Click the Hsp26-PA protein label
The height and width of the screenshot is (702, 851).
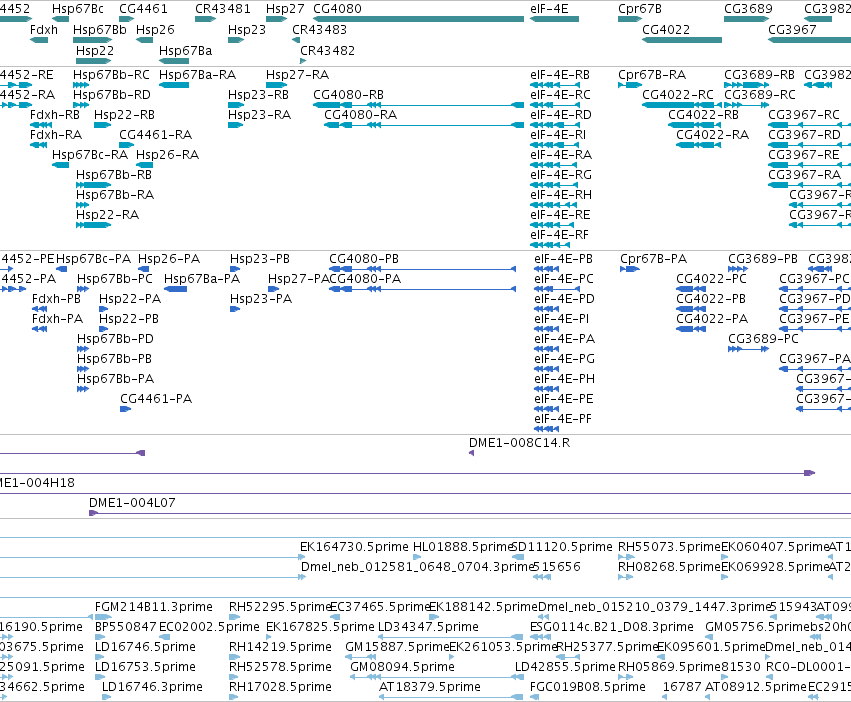[x=169, y=258]
